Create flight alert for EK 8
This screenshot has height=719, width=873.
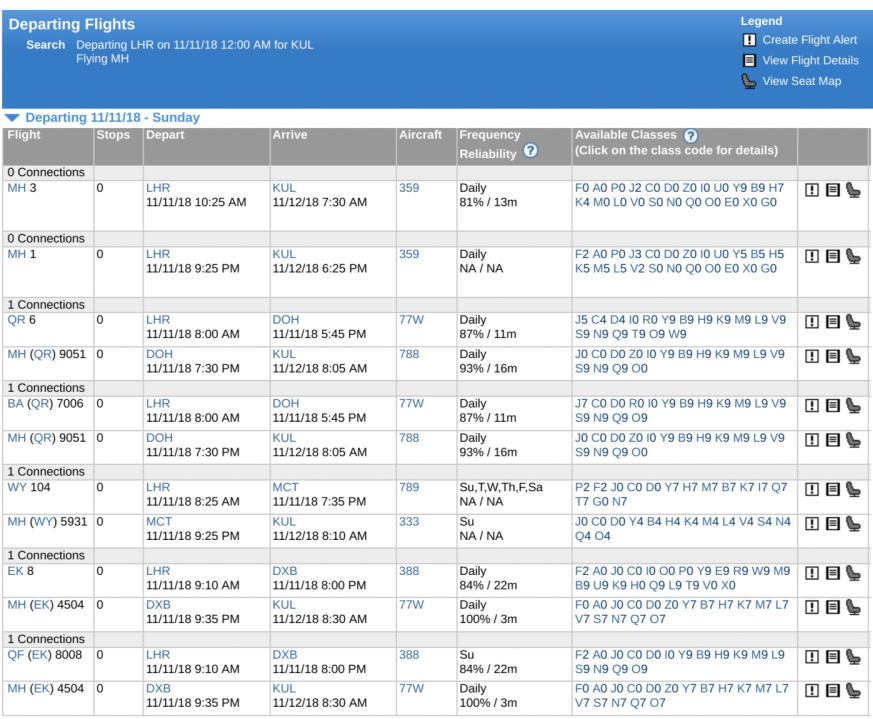click(812, 573)
